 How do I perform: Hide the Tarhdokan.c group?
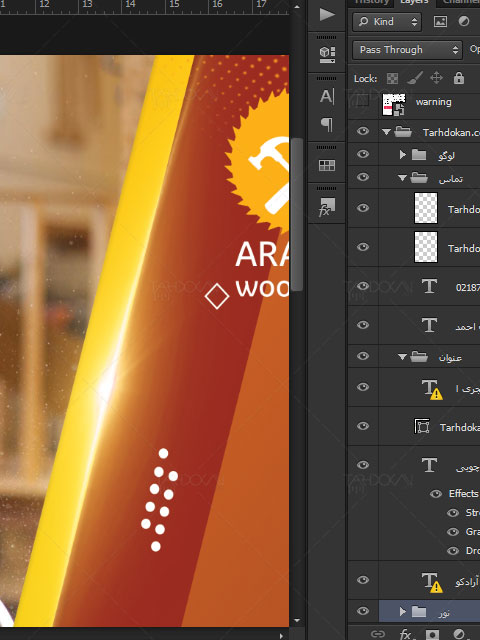[x=362, y=131]
